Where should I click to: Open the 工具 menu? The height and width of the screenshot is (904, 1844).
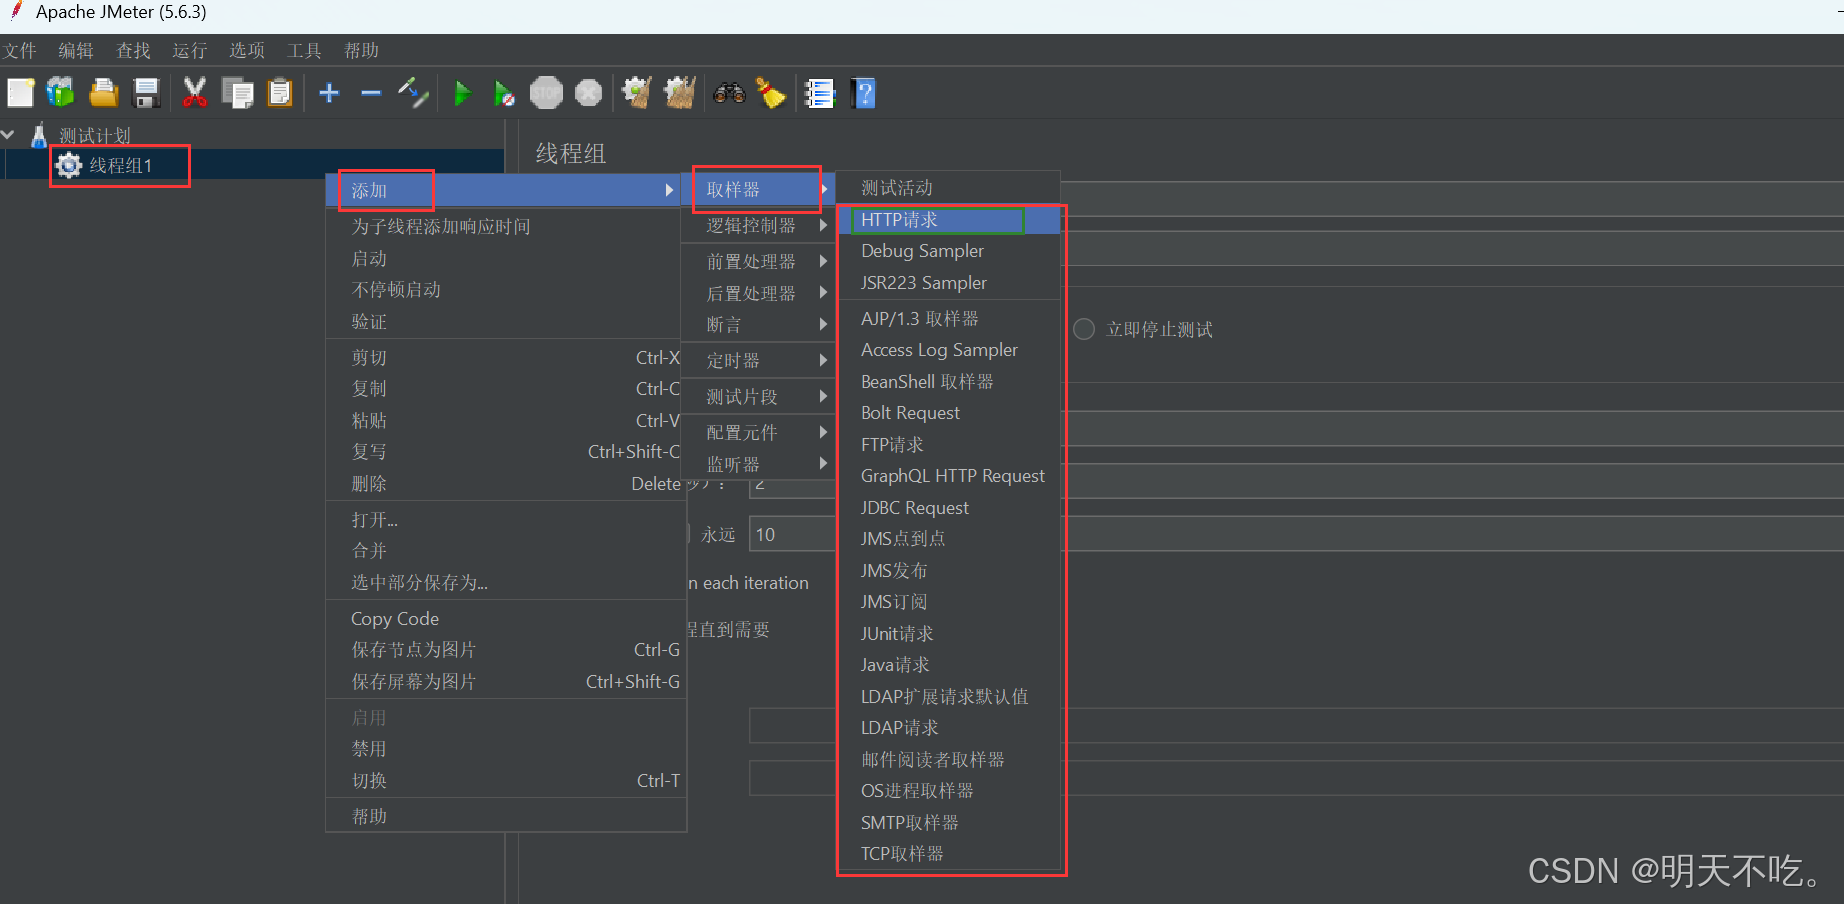tap(304, 50)
